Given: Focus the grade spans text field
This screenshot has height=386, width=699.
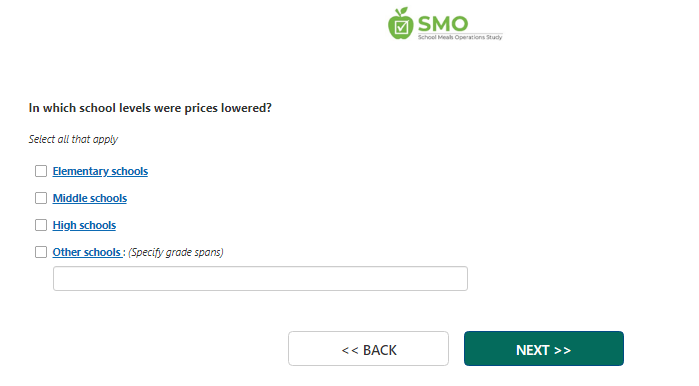Looking at the screenshot, I should pyautogui.click(x=260, y=279).
